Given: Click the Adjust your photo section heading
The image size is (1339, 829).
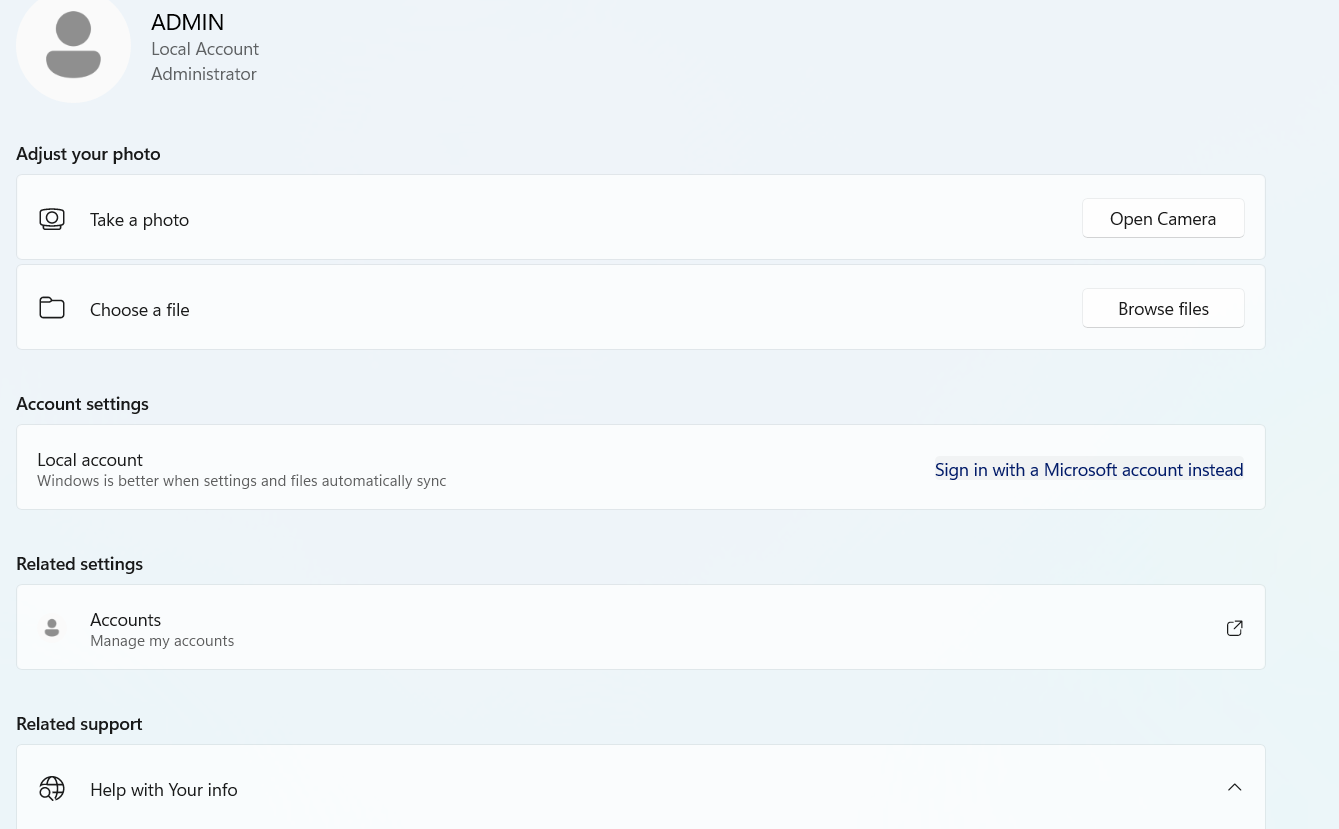Looking at the screenshot, I should pyautogui.click(x=88, y=154).
